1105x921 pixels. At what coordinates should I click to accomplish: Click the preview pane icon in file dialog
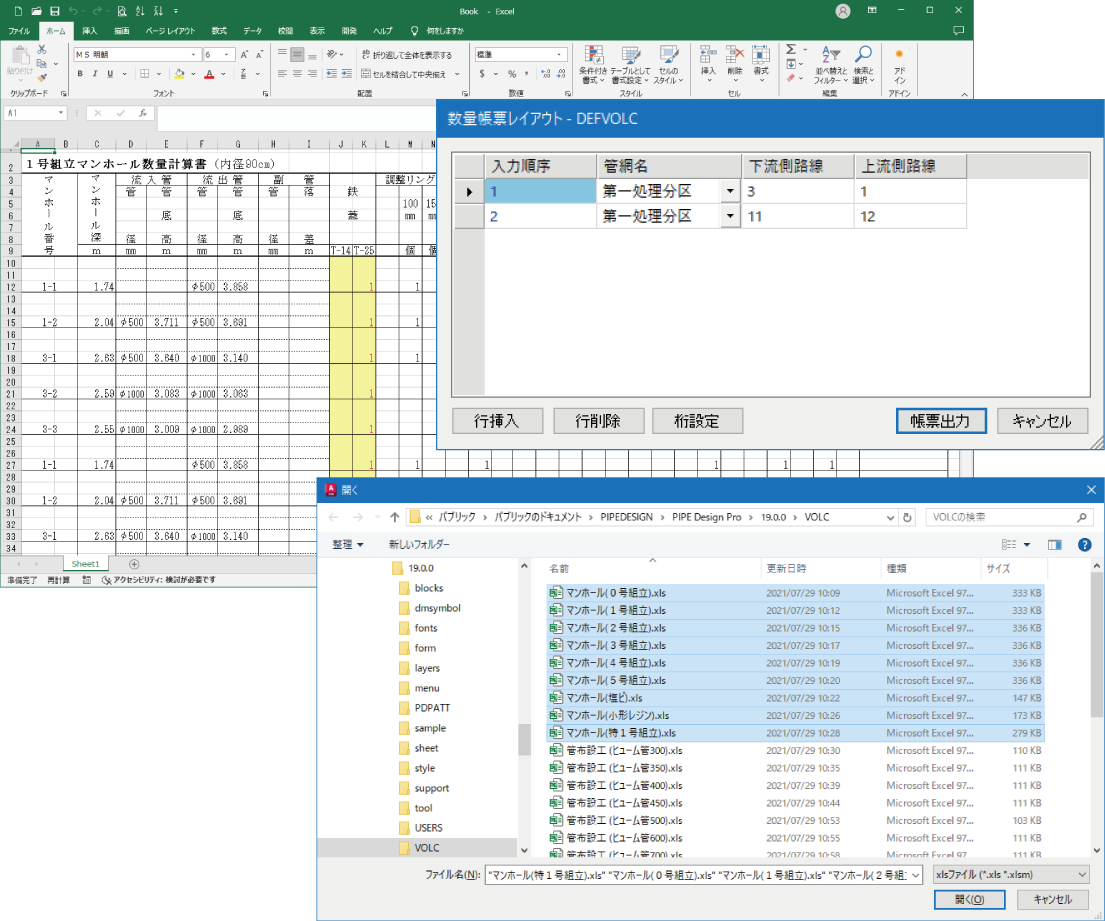[1054, 545]
